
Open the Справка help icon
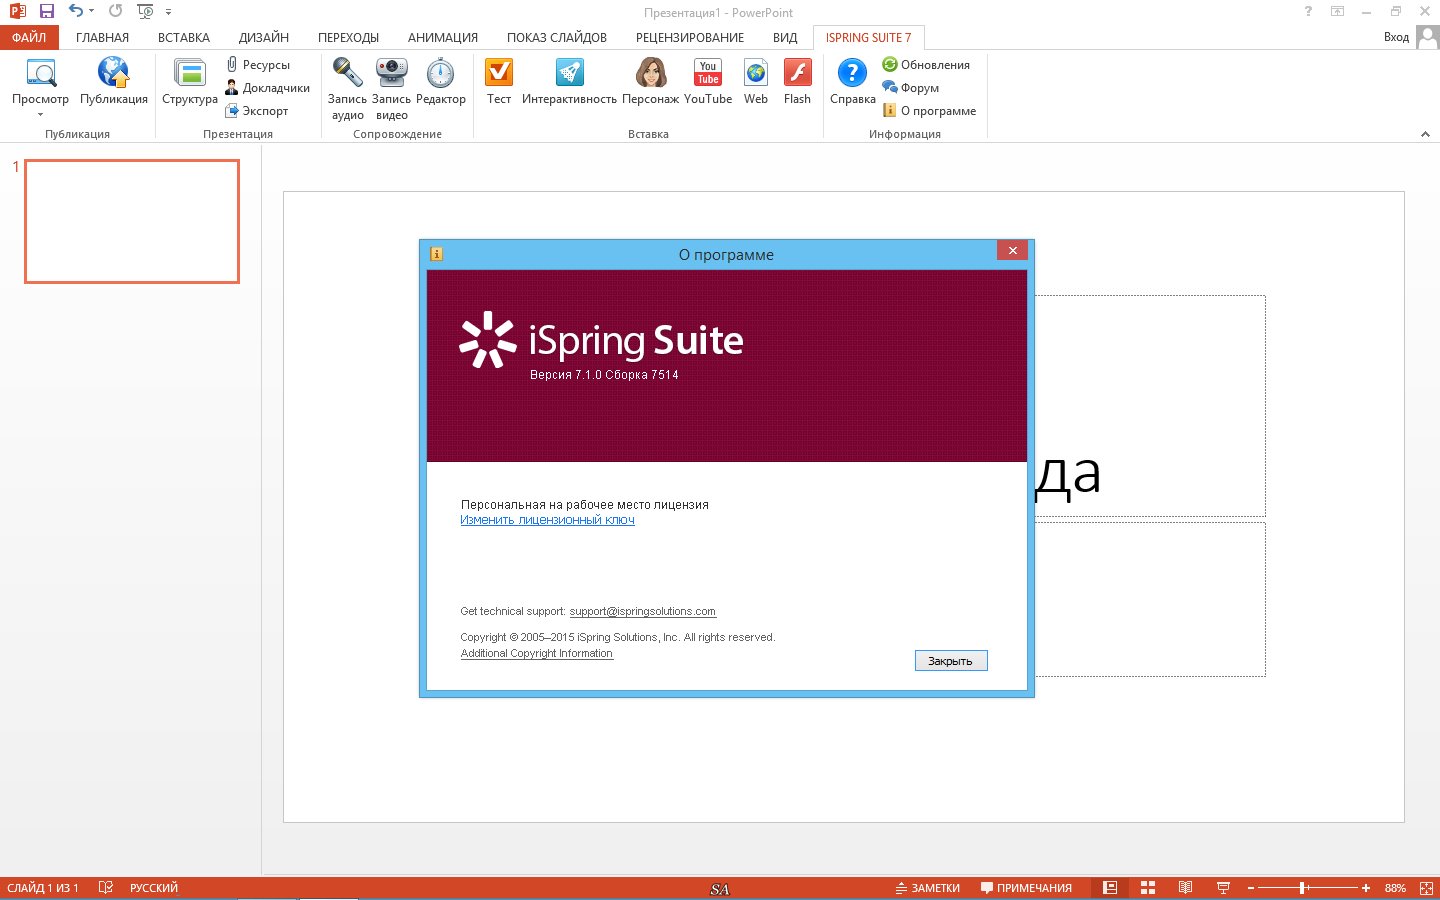click(x=852, y=74)
